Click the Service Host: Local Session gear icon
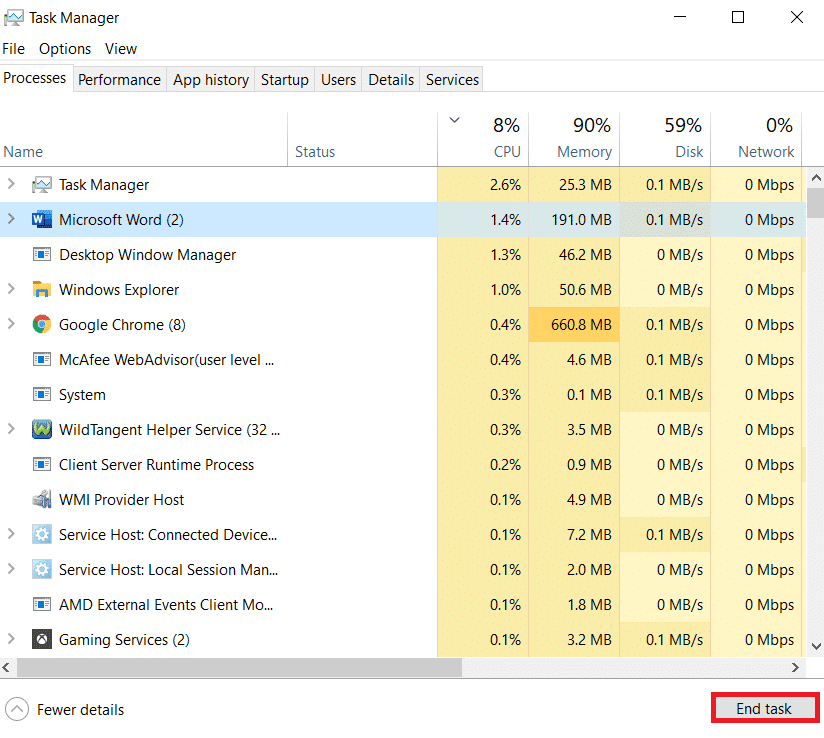 42,570
